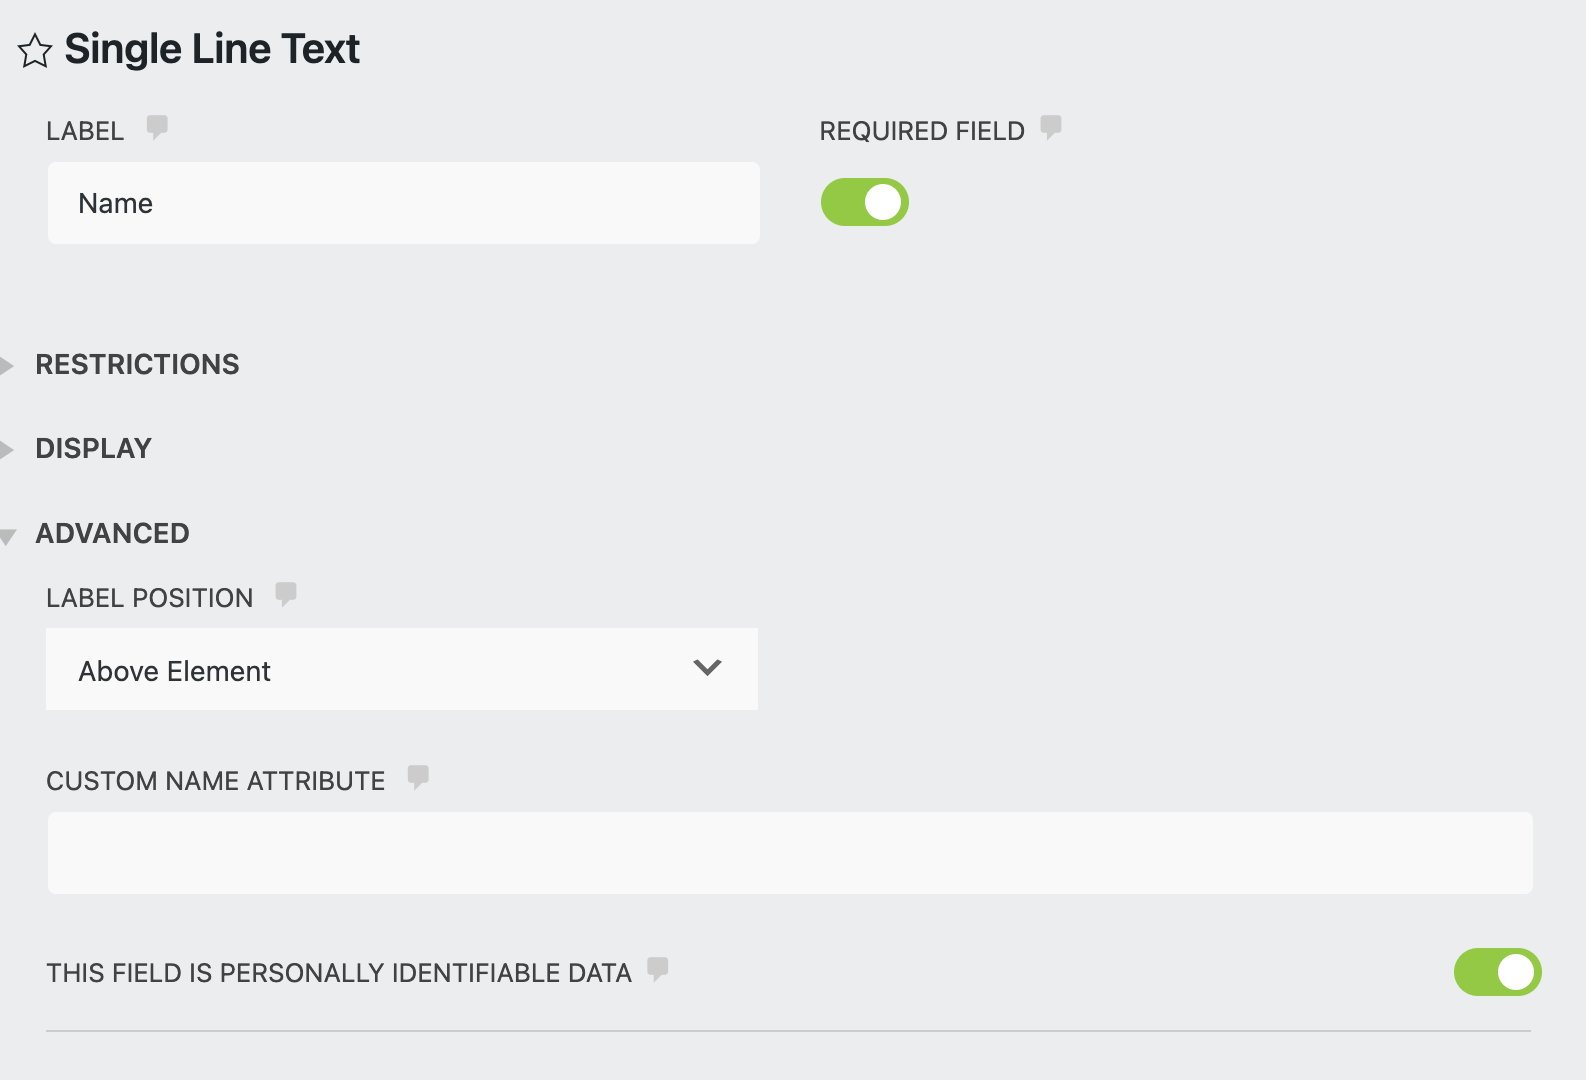Image resolution: width=1586 pixels, height=1080 pixels.
Task: Click the Label input containing Name
Action: coord(403,203)
